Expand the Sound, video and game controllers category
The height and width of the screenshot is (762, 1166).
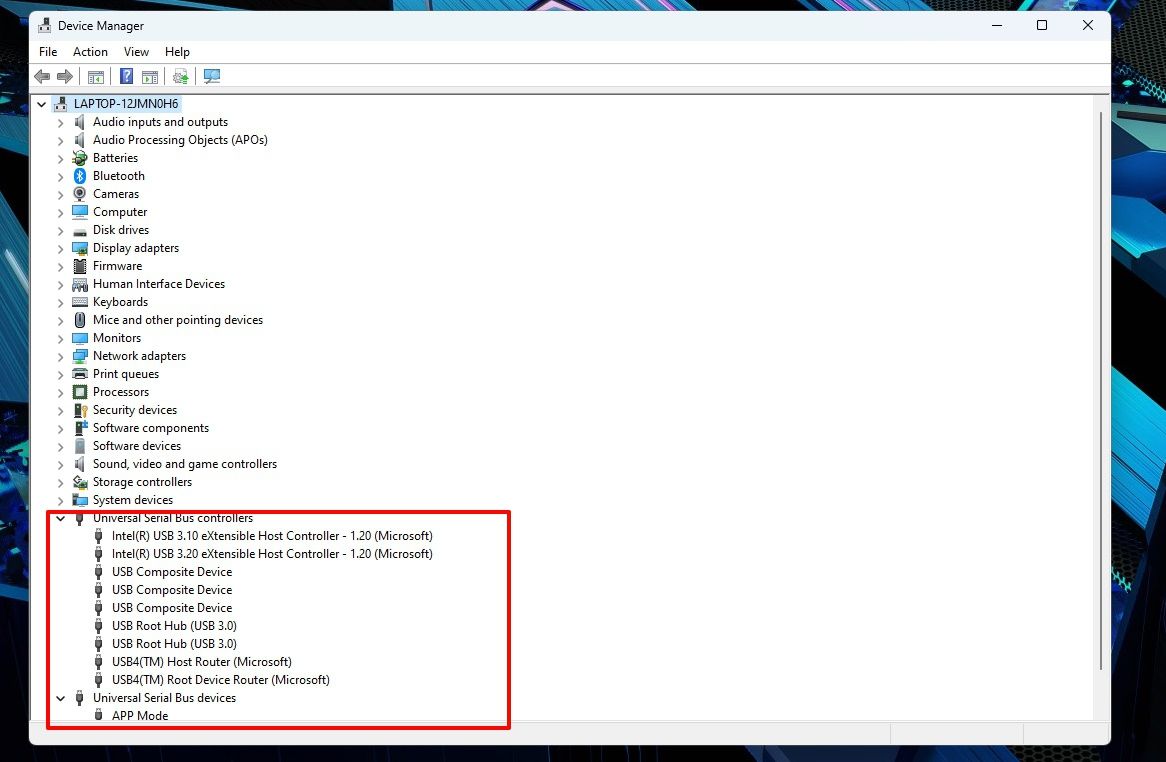click(60, 463)
